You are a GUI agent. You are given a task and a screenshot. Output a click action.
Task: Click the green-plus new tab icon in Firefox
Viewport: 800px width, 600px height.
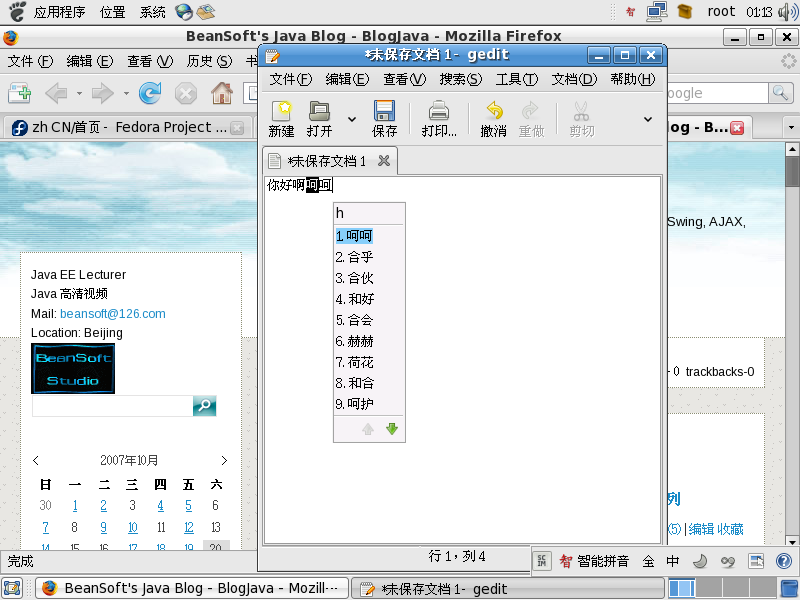[x=20, y=93]
